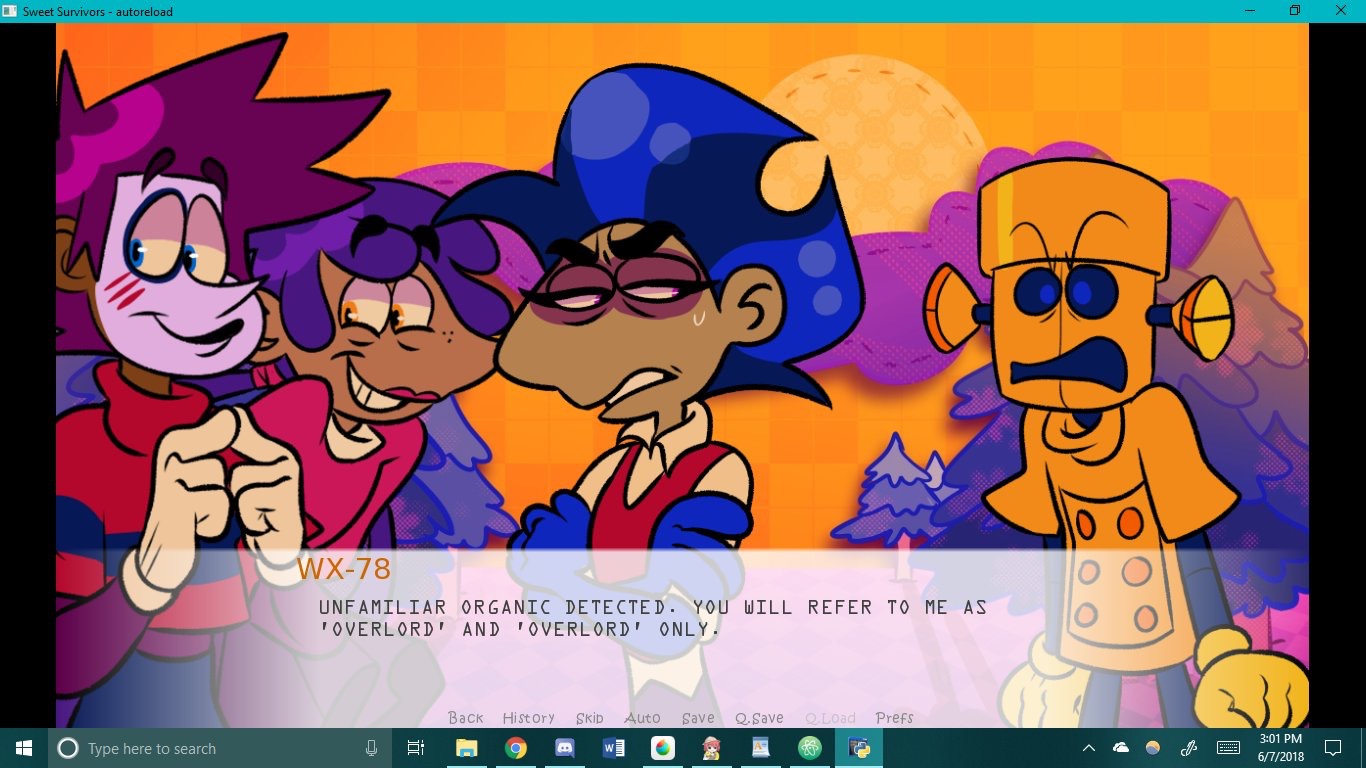Launch Google Chrome from the taskbar
This screenshot has width=1366, height=768.
click(x=516, y=748)
